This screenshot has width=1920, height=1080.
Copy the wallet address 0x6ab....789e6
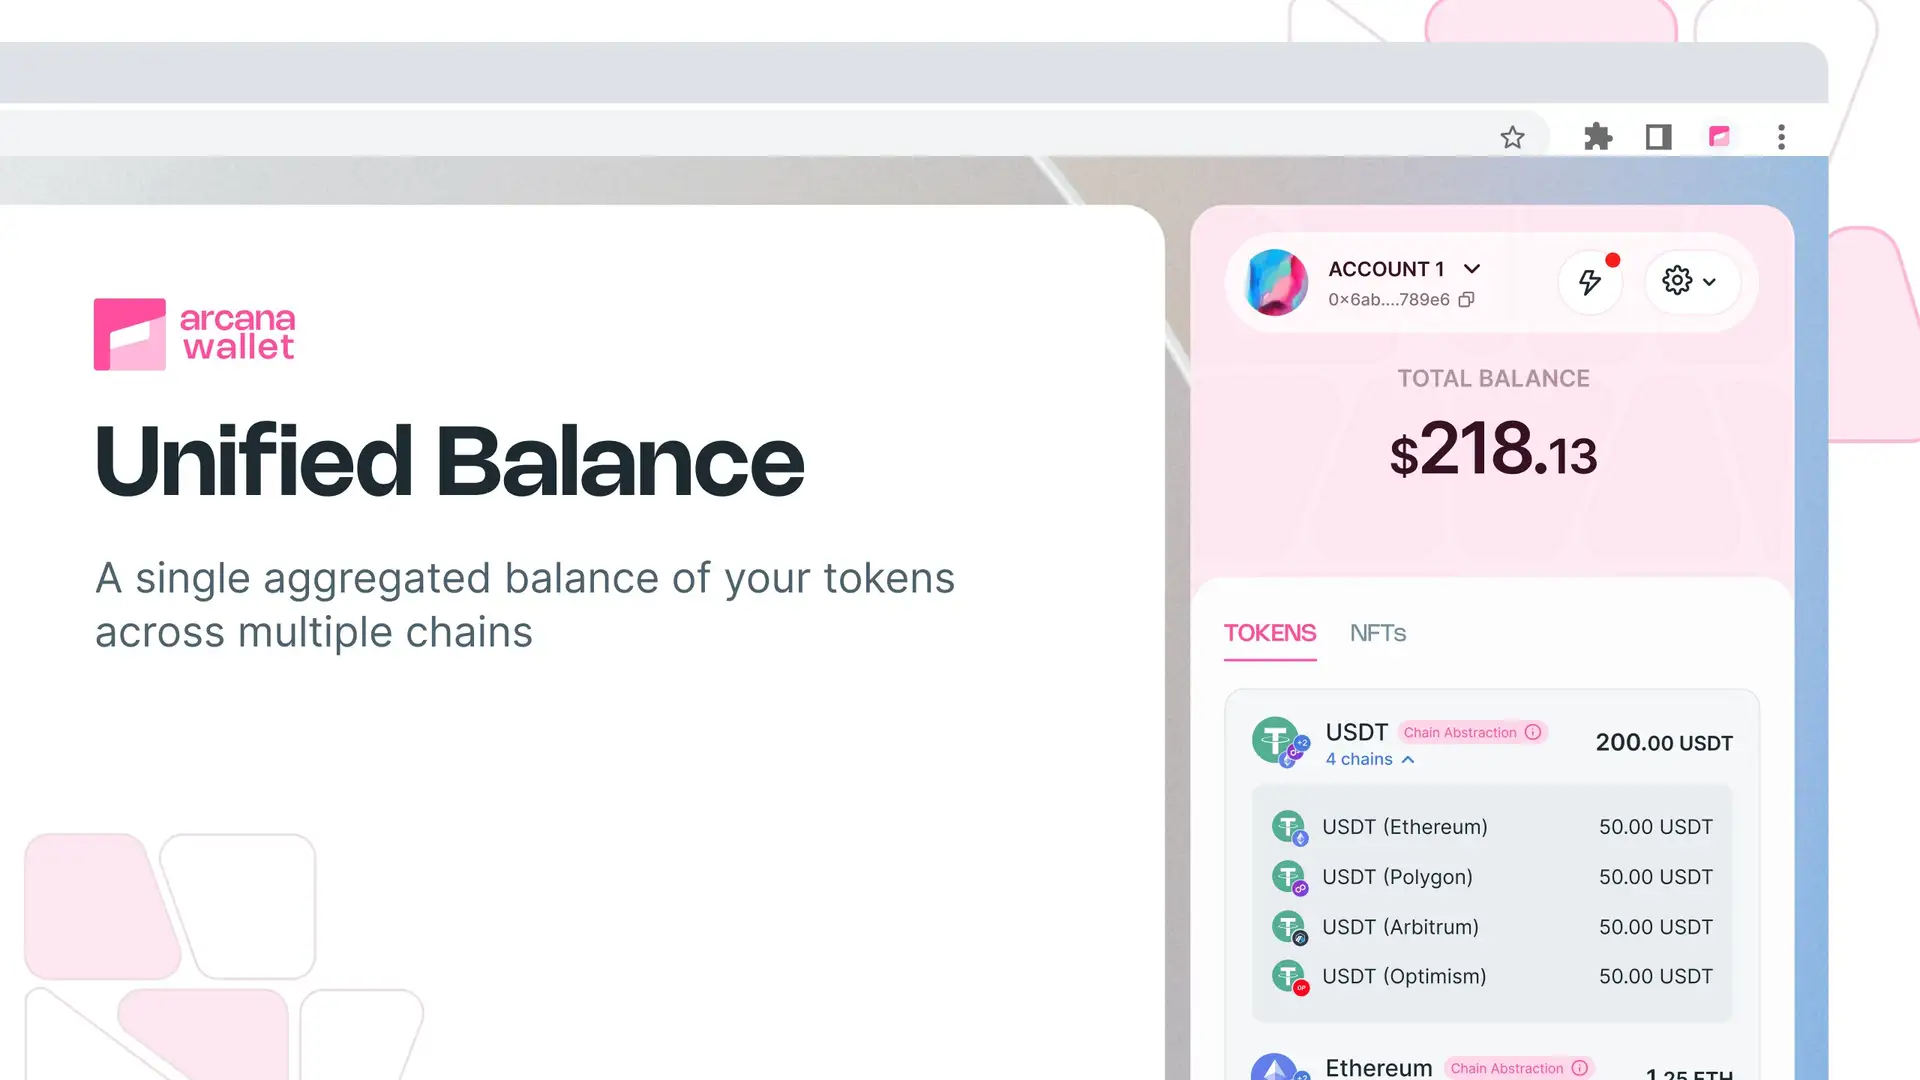click(x=1466, y=300)
